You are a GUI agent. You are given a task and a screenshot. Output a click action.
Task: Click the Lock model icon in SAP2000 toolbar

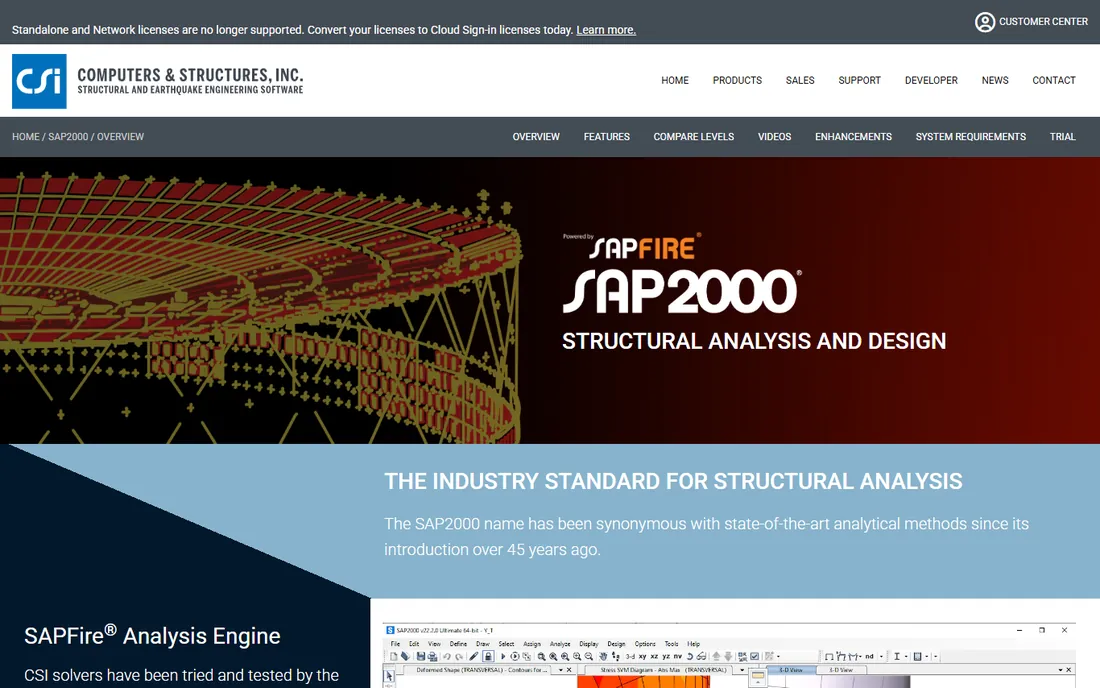point(488,656)
